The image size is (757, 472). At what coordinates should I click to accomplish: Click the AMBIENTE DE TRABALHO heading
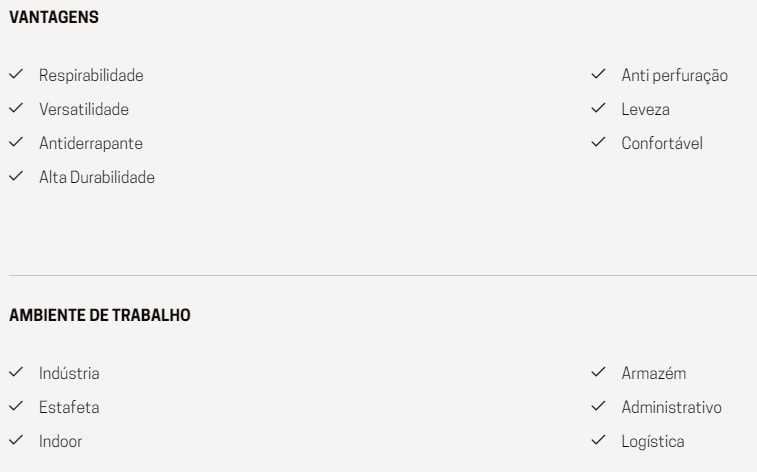99,315
